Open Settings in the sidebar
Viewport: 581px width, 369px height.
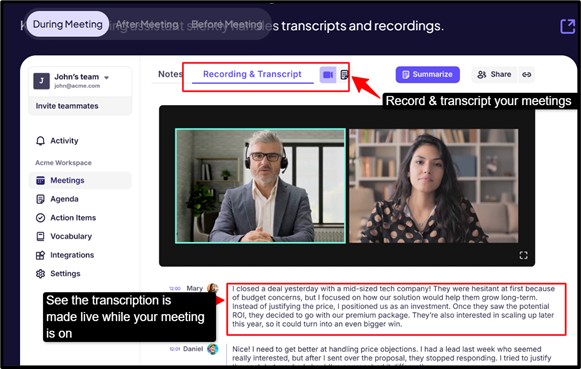(x=65, y=274)
